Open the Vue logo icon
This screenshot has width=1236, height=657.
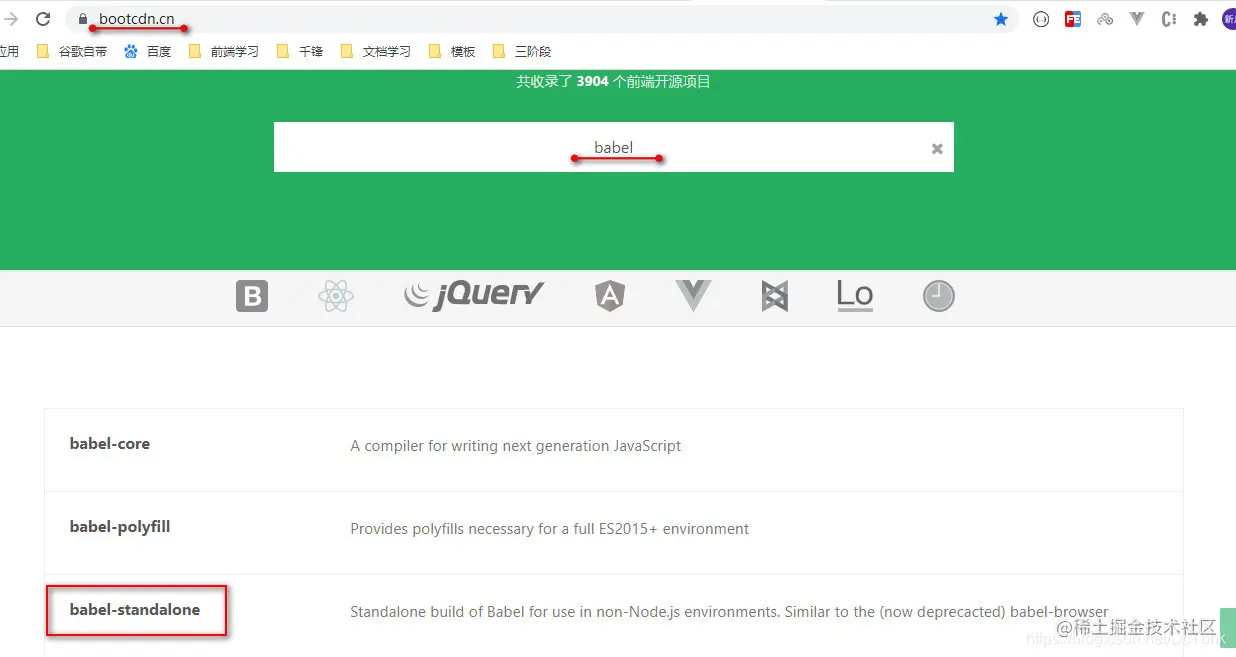pyautogui.click(x=693, y=295)
